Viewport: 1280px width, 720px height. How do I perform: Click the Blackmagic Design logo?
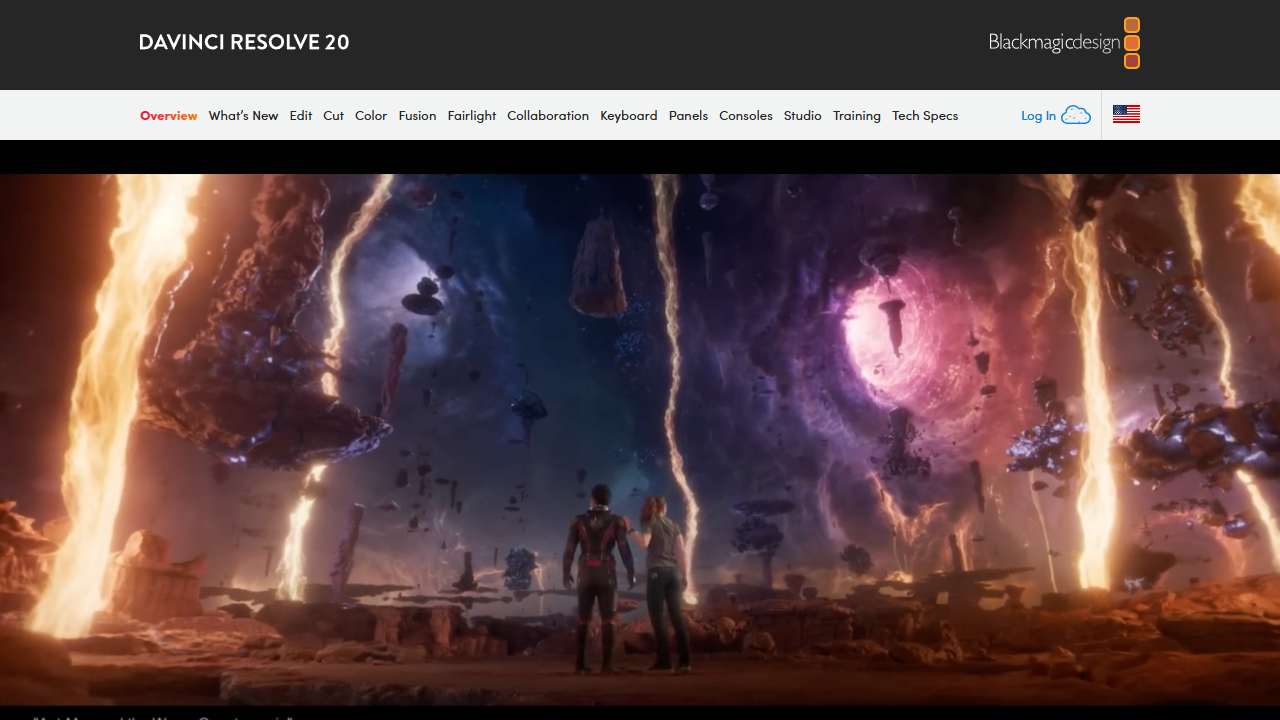(x=1064, y=43)
